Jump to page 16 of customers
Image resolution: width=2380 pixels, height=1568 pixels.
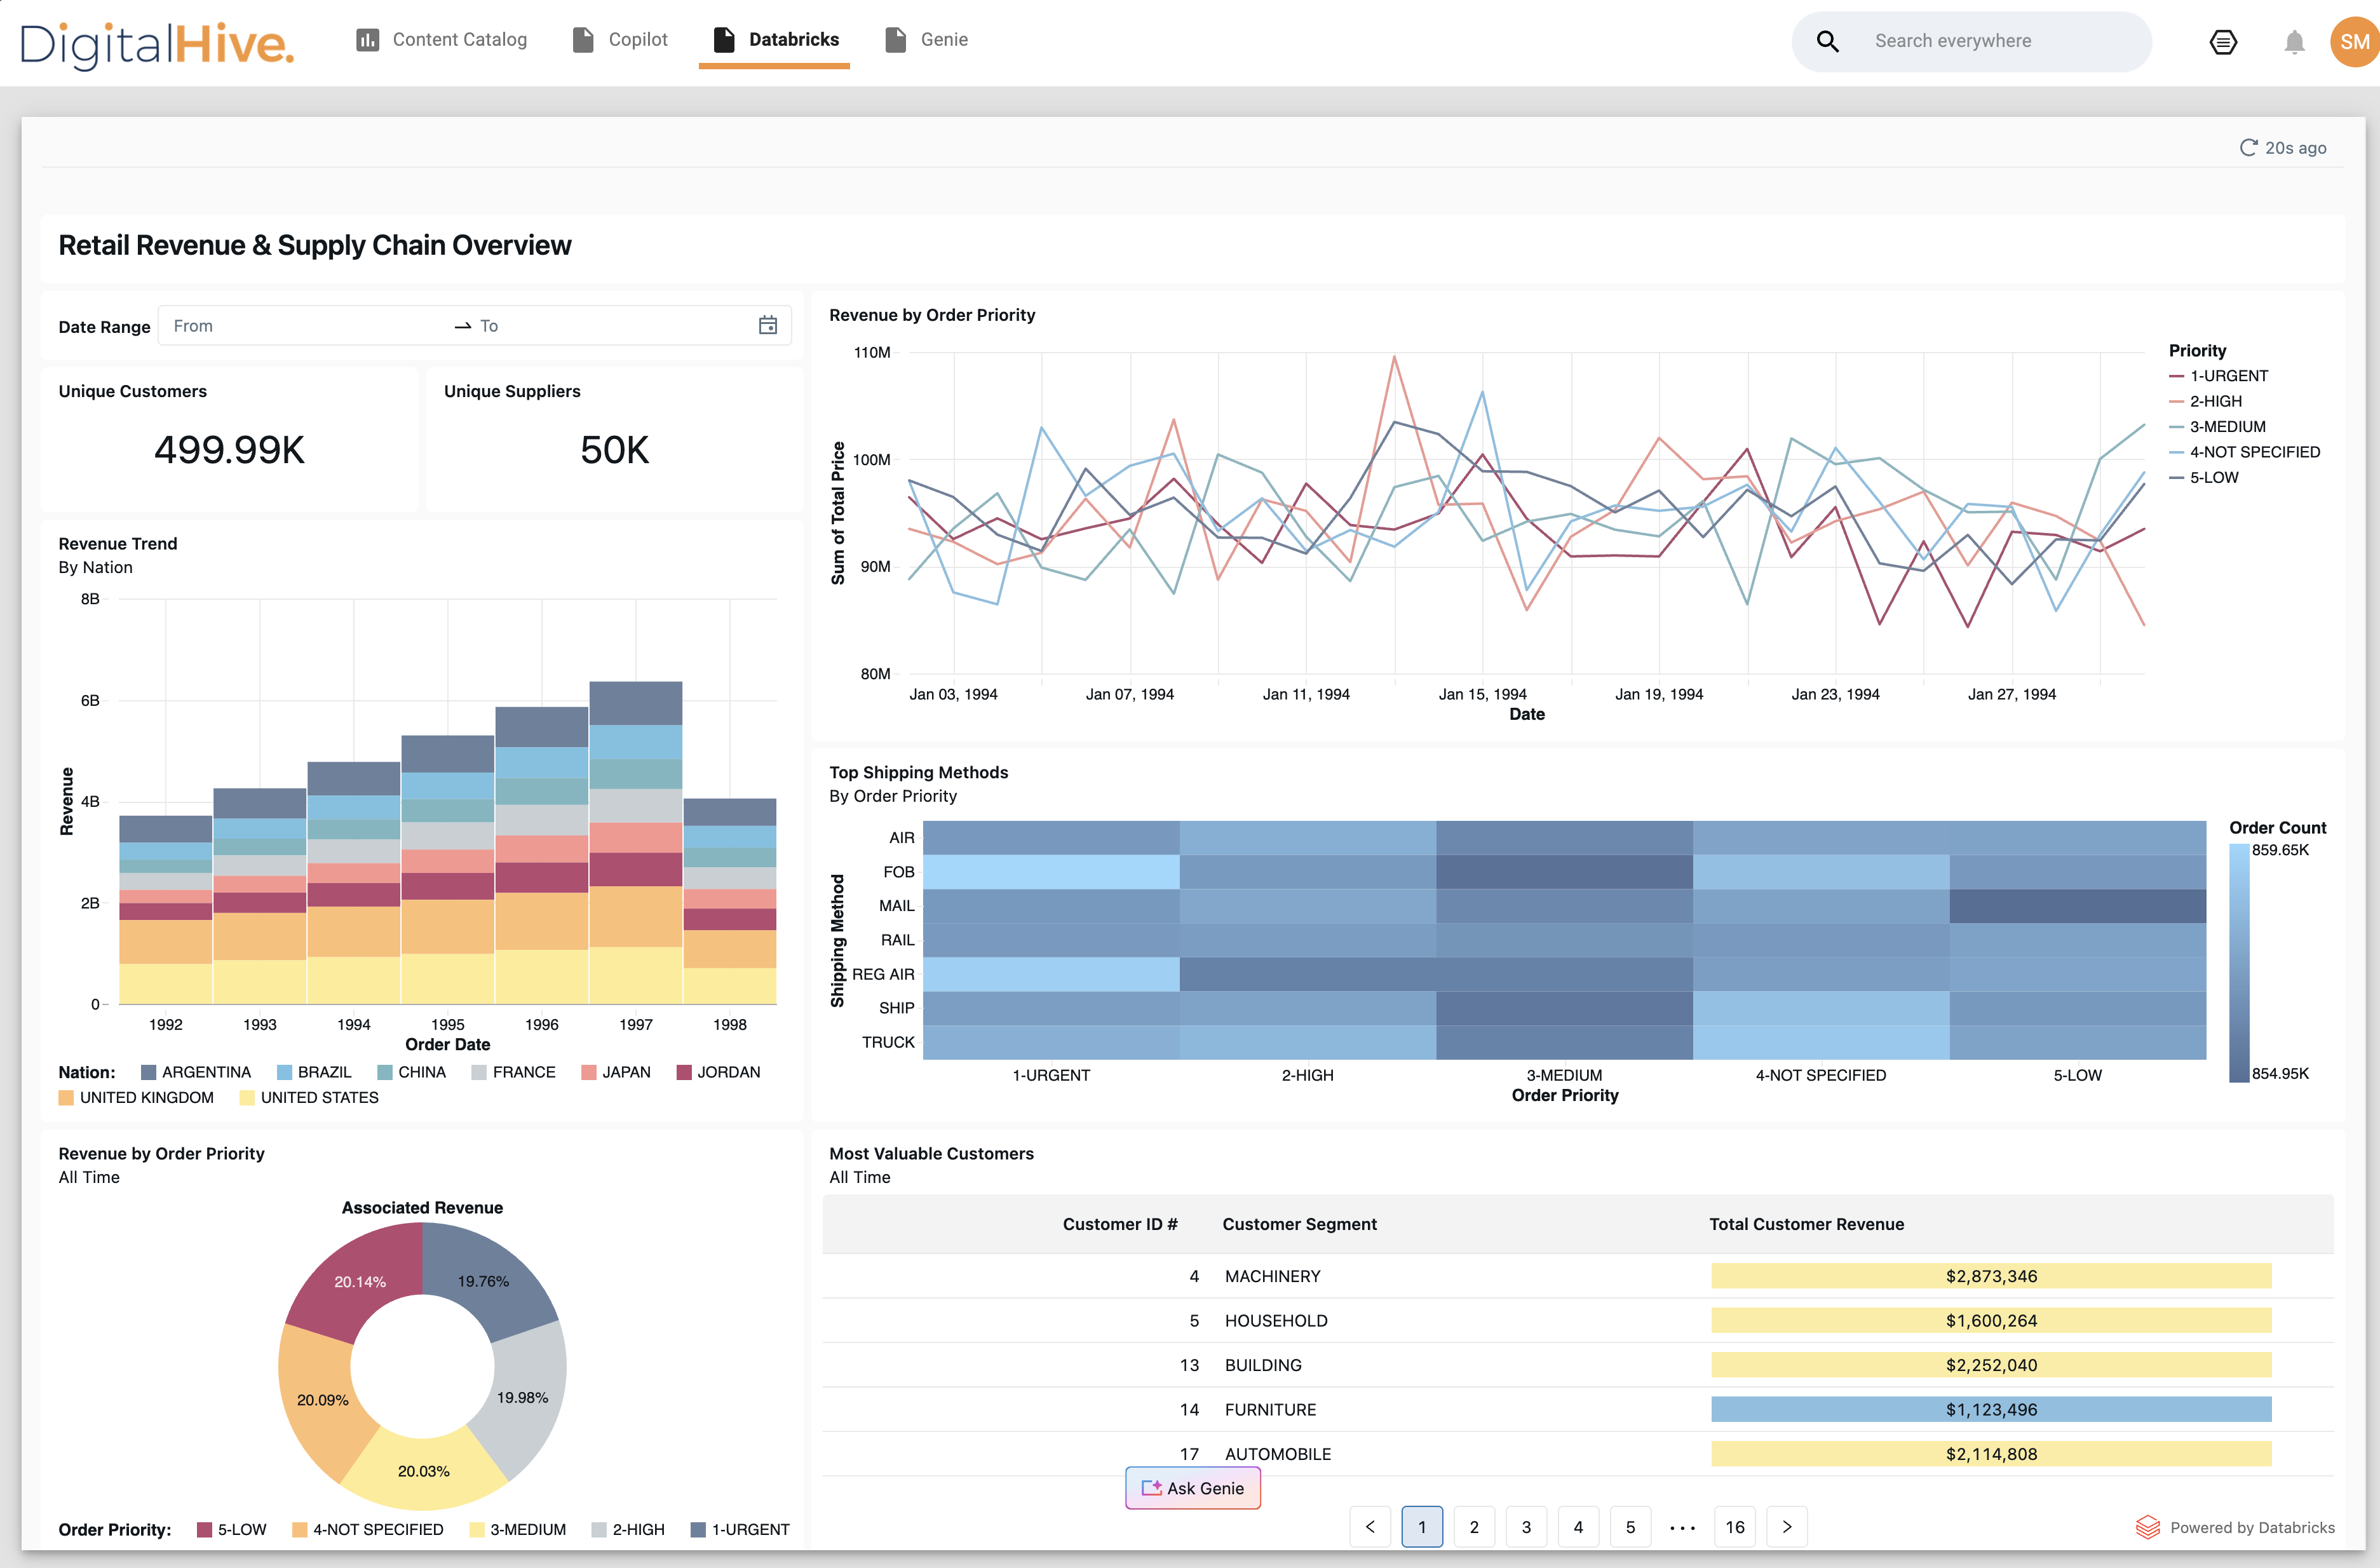[x=1734, y=1527]
